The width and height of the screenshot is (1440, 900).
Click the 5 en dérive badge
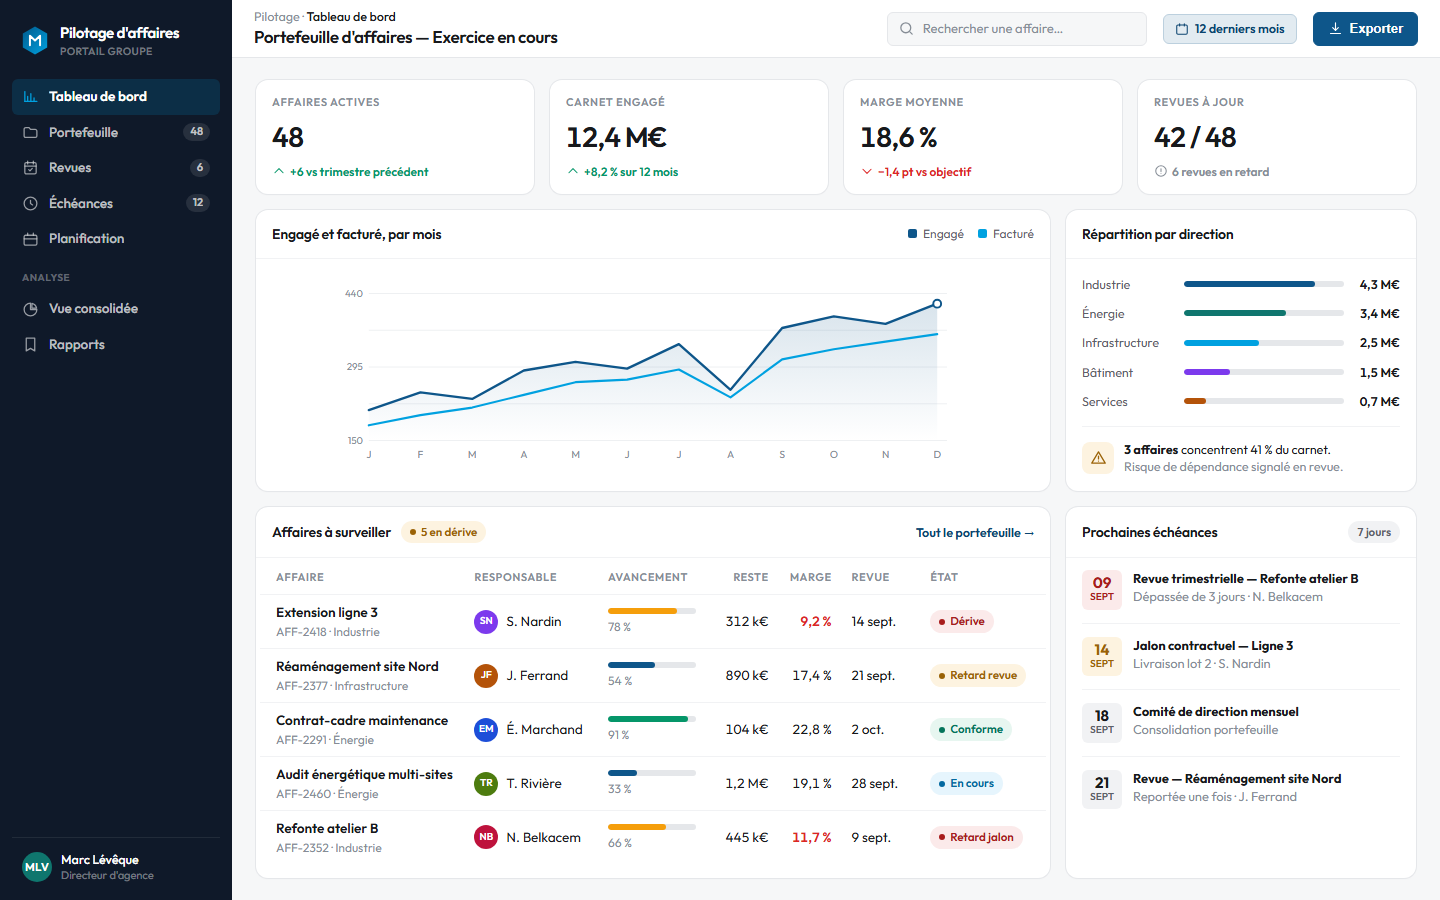[x=443, y=533]
